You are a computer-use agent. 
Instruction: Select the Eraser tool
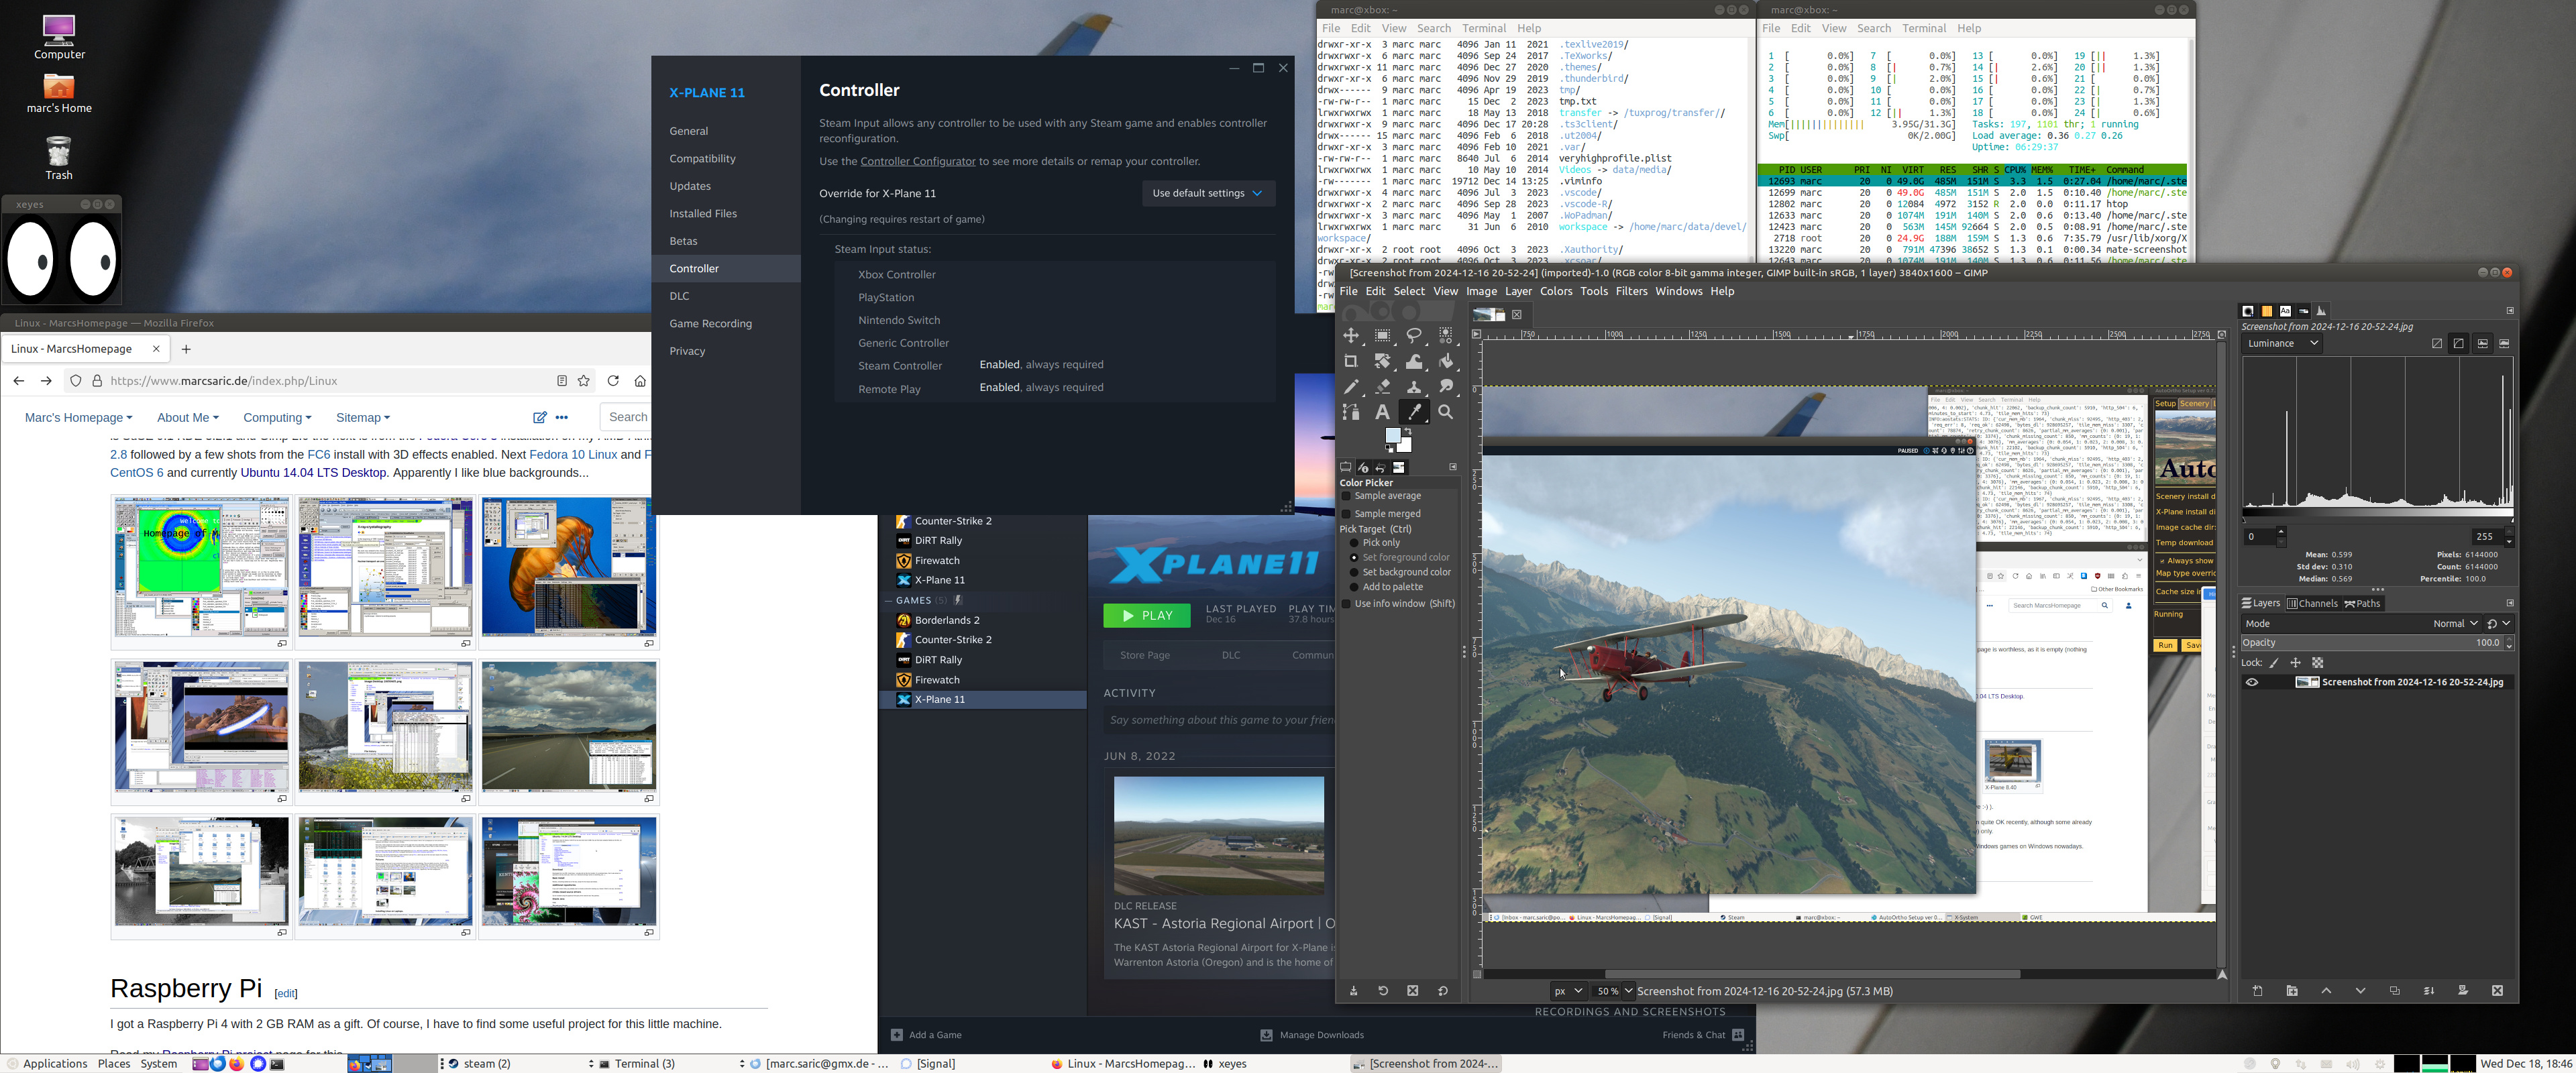(1383, 386)
